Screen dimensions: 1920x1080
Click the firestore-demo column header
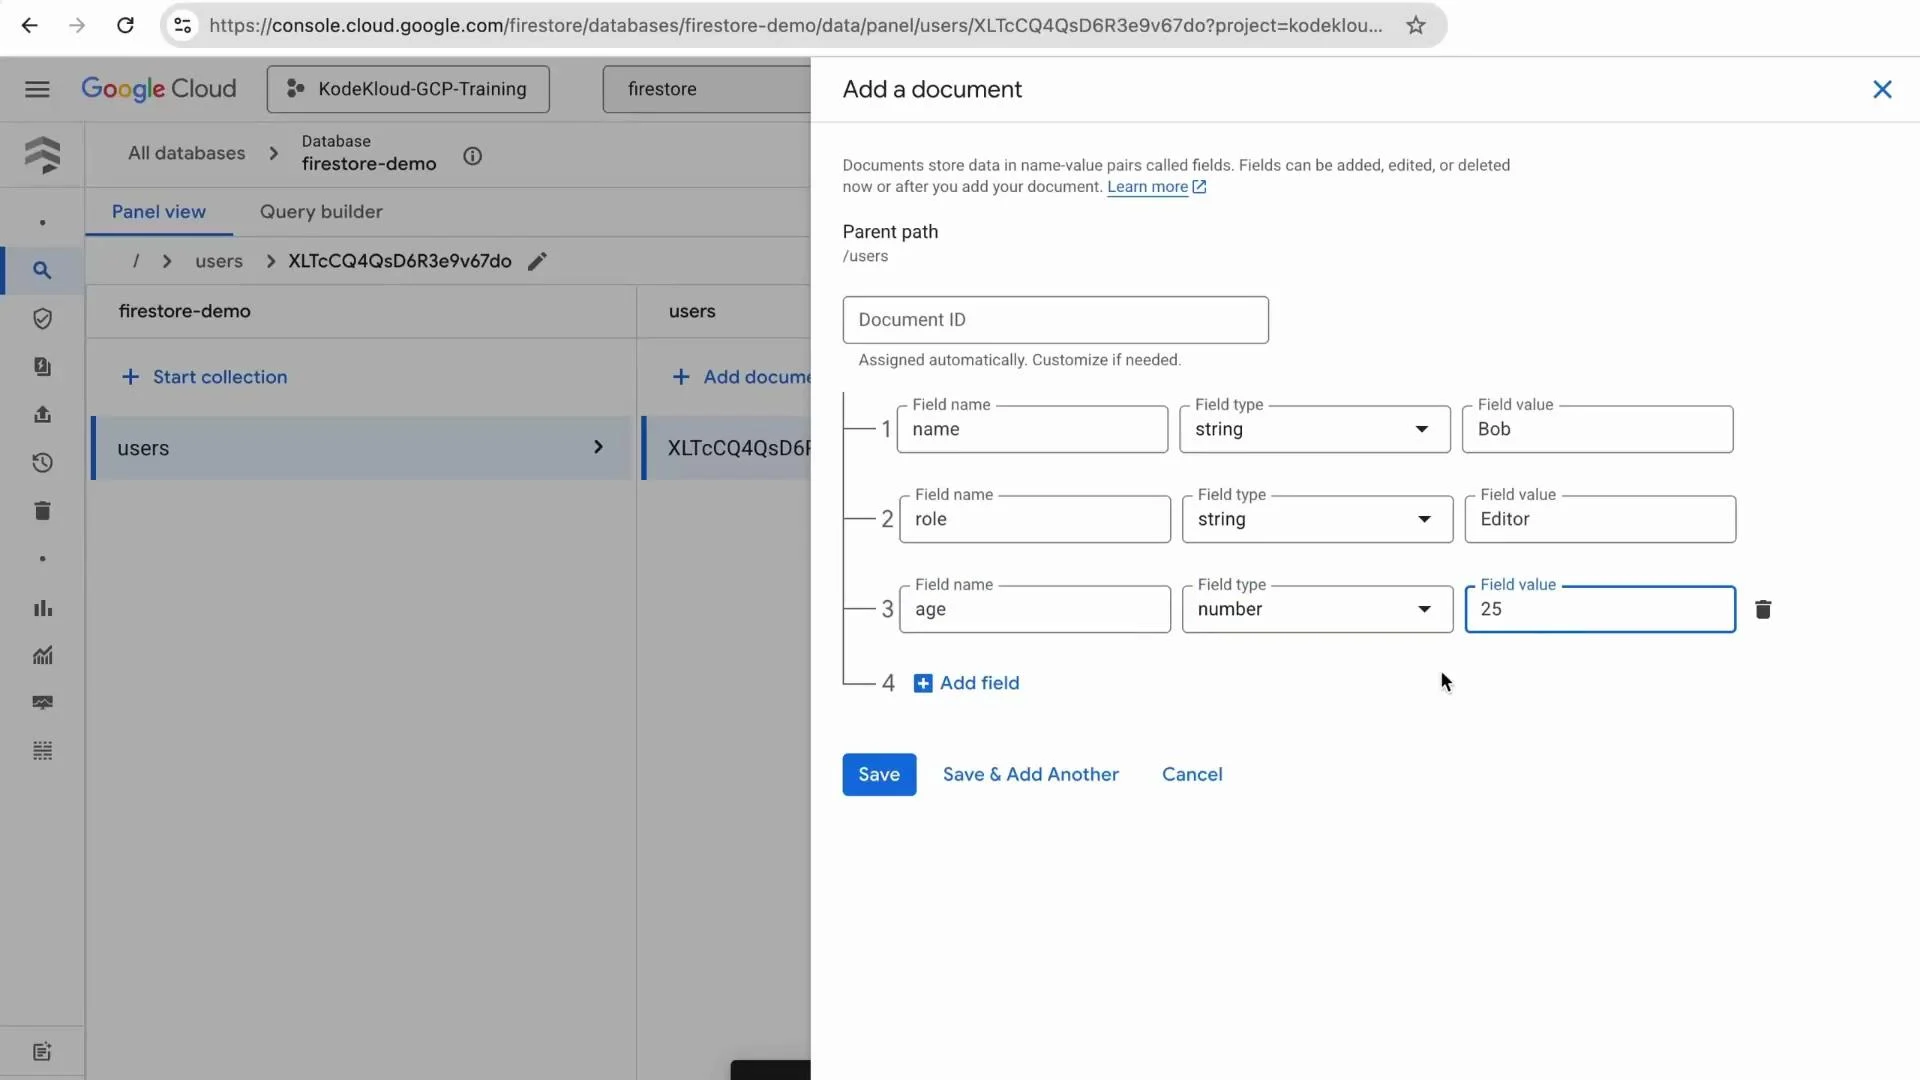pyautogui.click(x=184, y=311)
